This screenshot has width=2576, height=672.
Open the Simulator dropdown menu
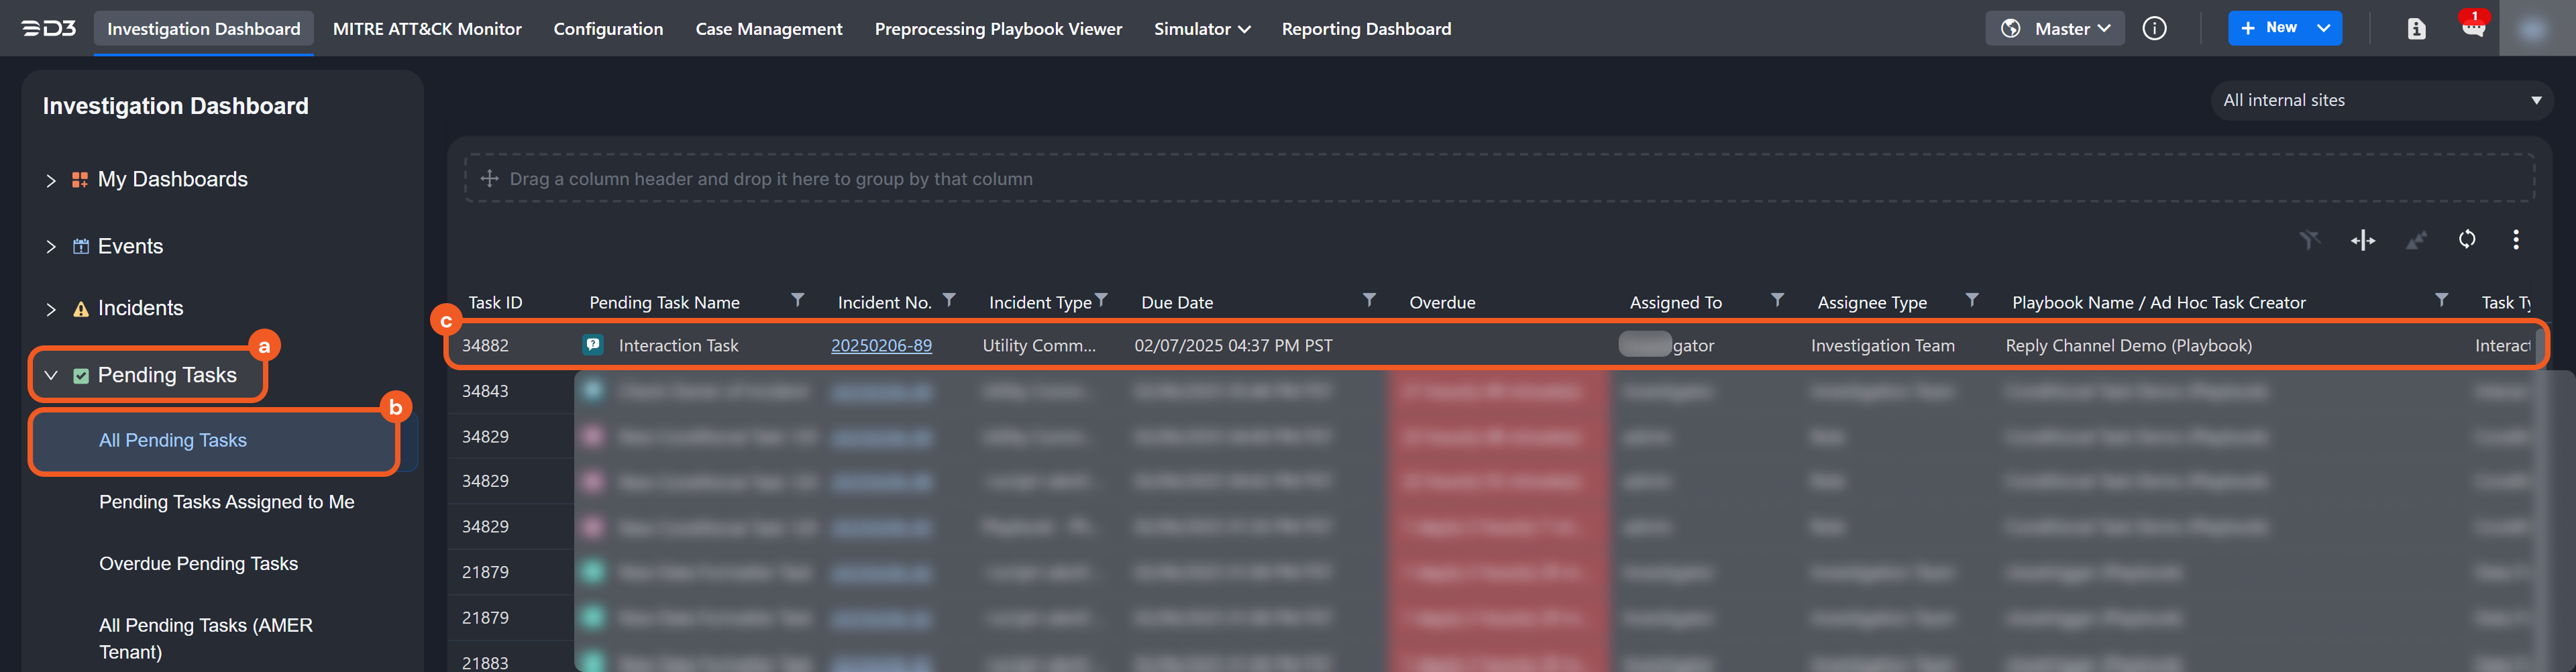point(1202,29)
